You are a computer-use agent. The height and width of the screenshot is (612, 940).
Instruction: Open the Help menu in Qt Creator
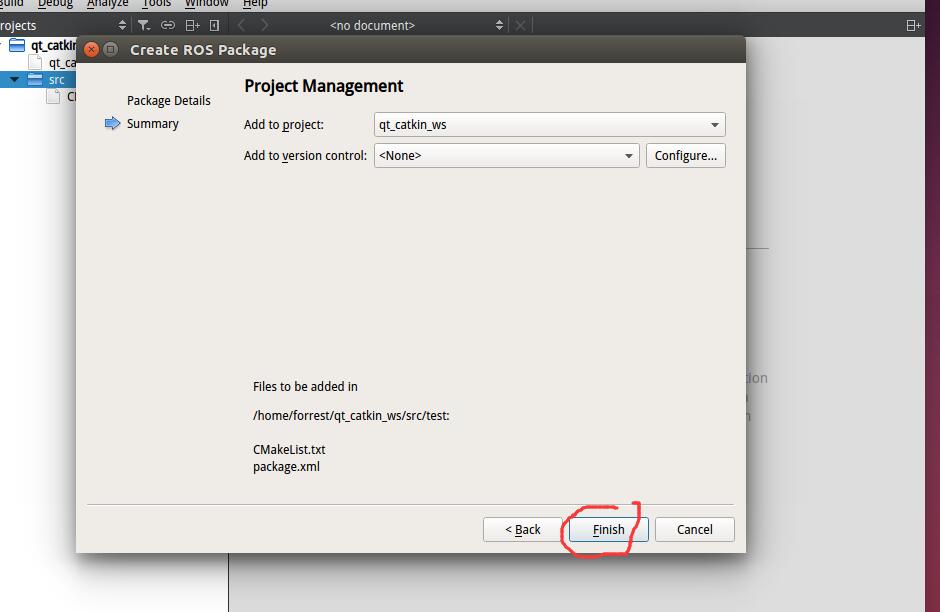255,4
